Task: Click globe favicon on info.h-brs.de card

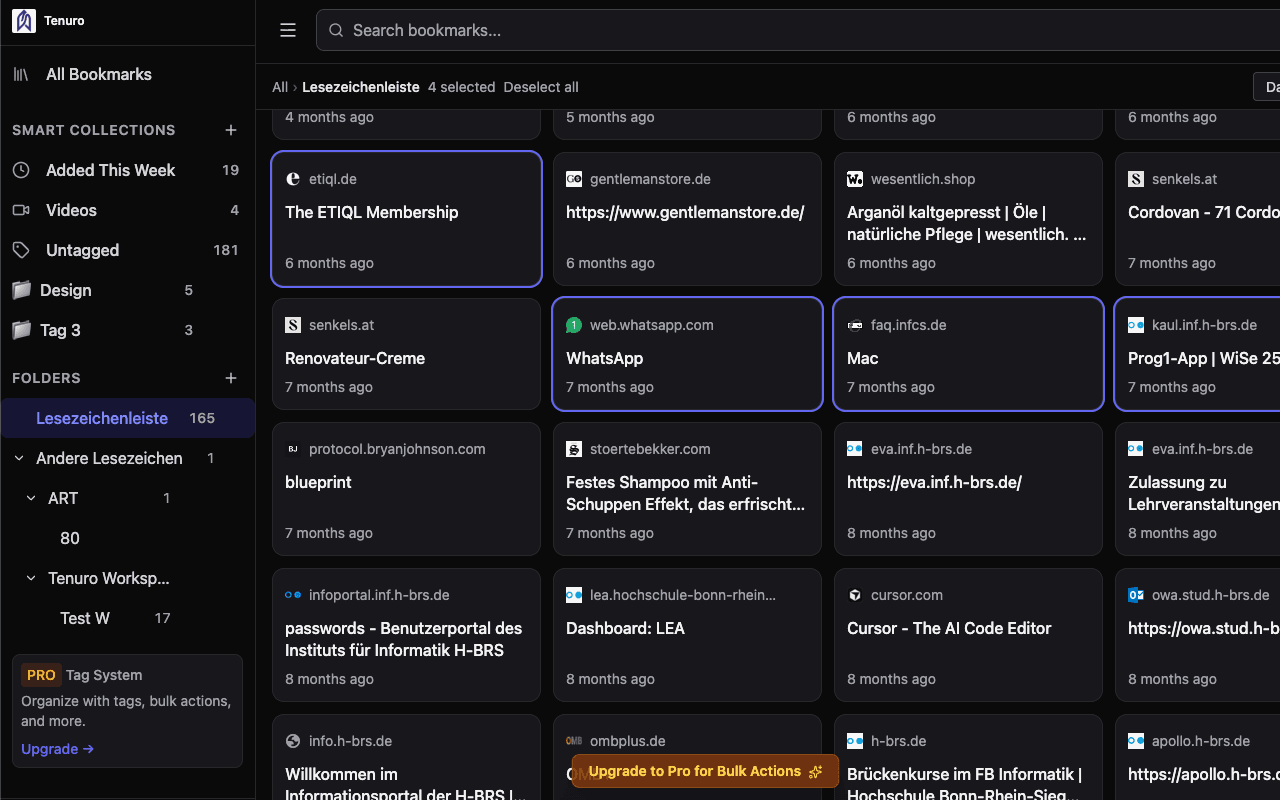Action: [293, 741]
